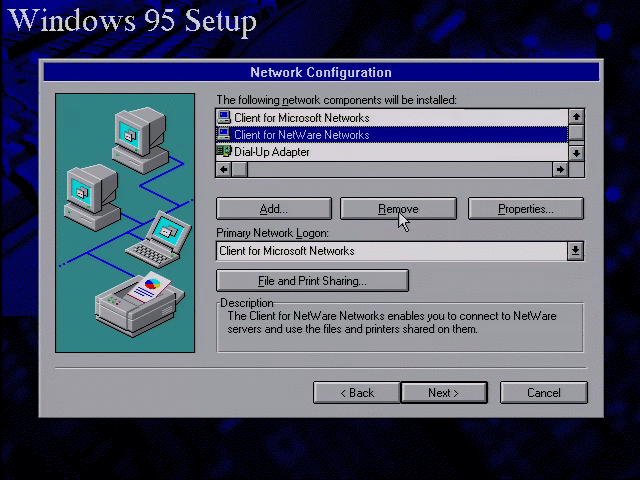The image size is (640, 480).
Task: Select Client for NetWare Networks list entry
Action: pos(392,135)
